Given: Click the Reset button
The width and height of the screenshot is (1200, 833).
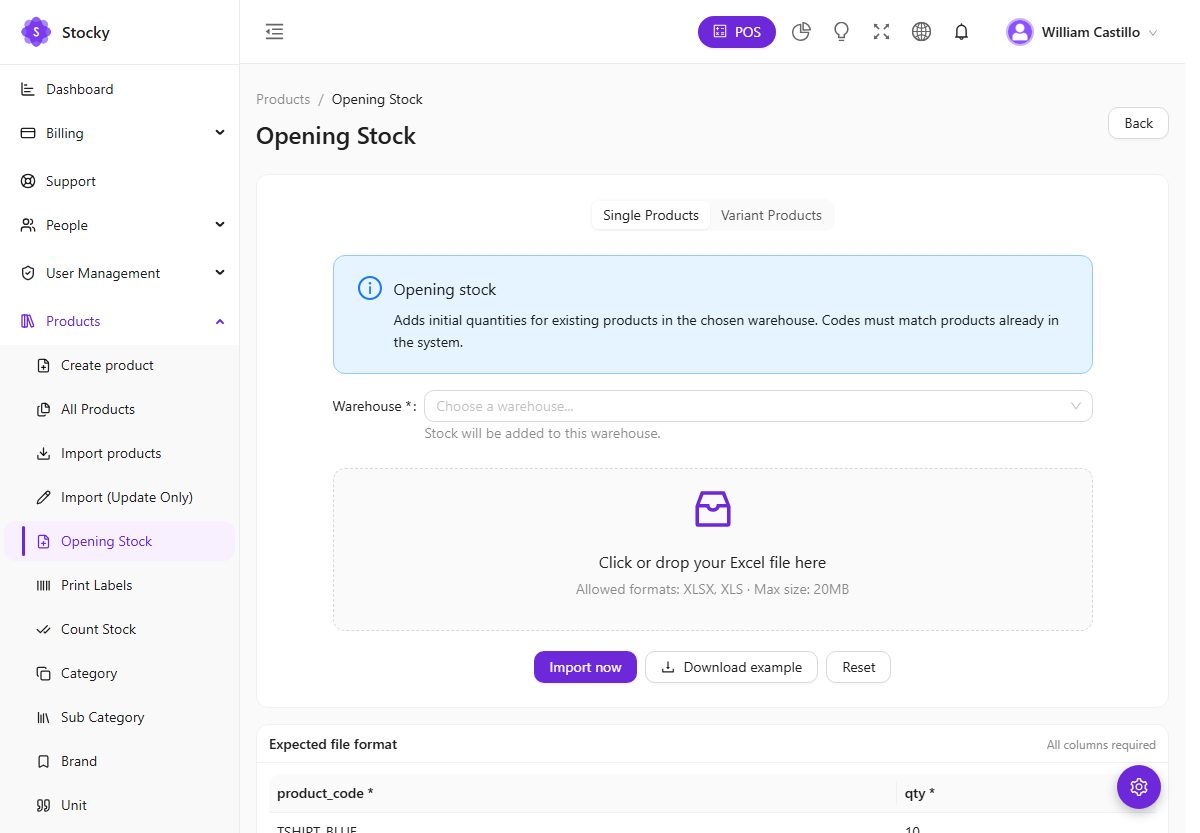Looking at the screenshot, I should click(x=858, y=667).
